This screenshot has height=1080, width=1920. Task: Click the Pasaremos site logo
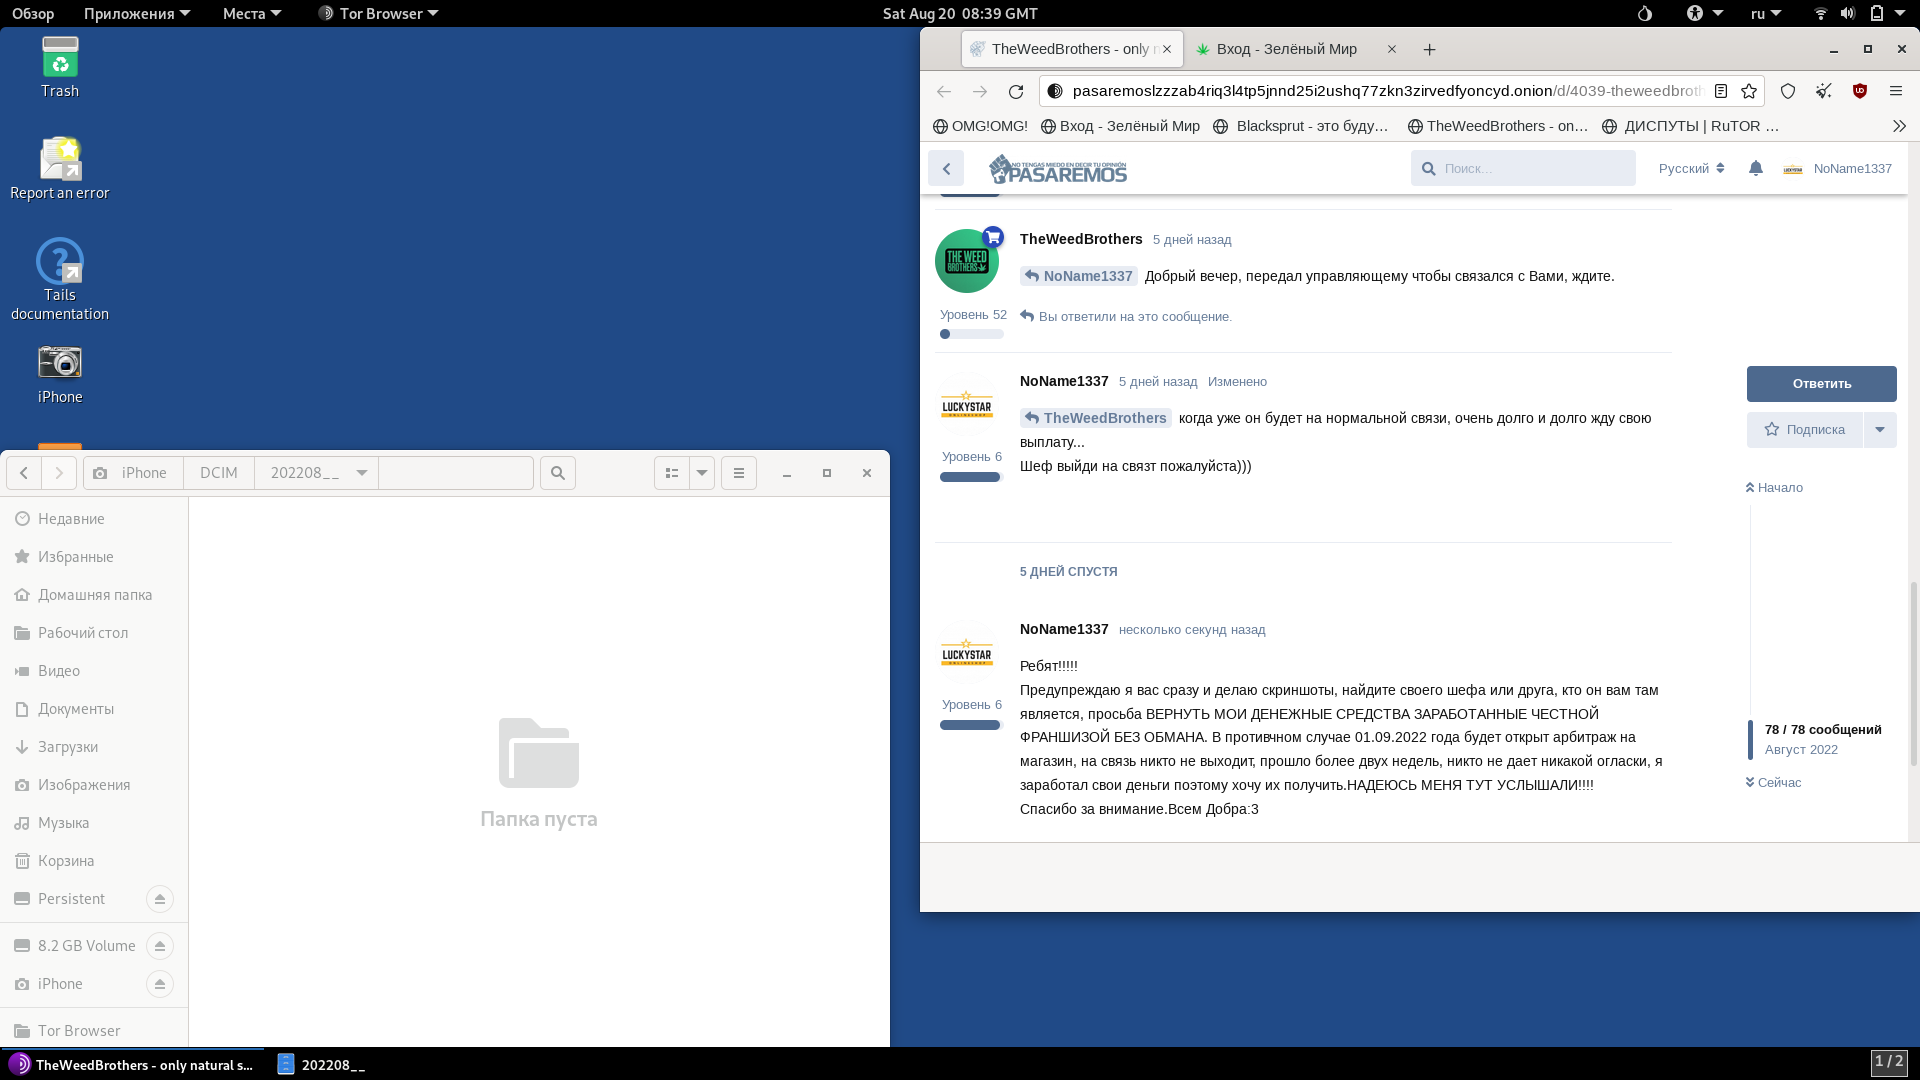coord(1058,169)
